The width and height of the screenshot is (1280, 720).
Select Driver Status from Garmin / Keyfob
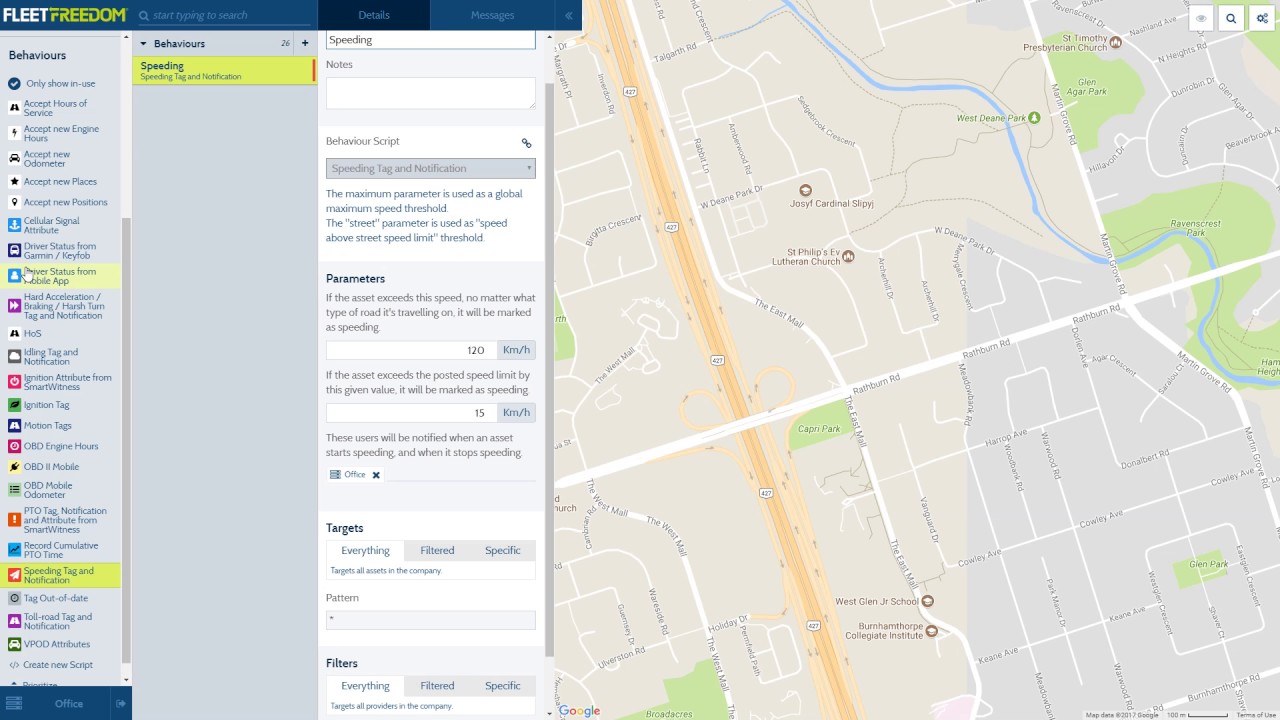coord(60,251)
